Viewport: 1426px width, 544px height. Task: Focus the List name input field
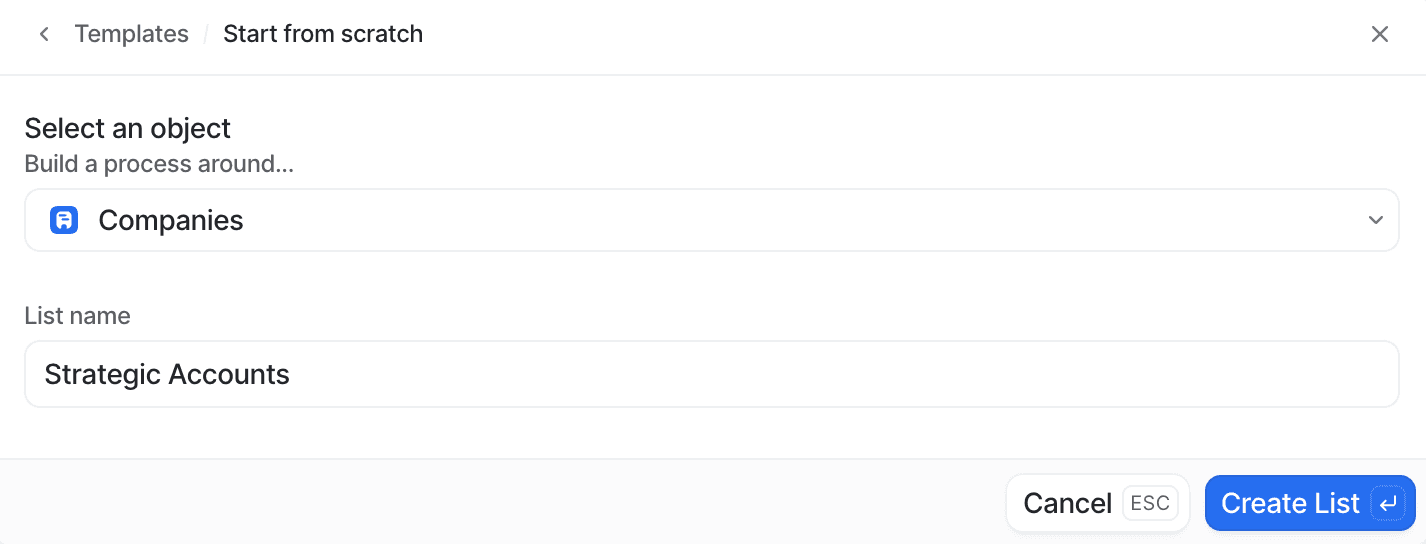tap(712, 374)
